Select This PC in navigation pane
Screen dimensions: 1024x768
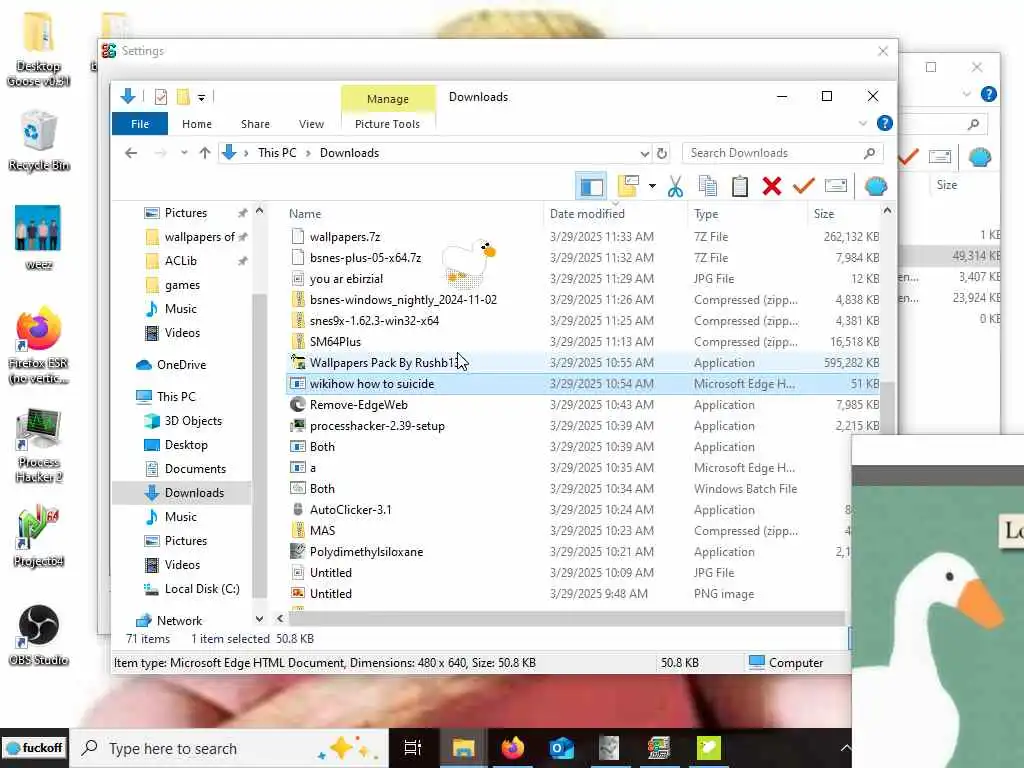click(x=176, y=396)
